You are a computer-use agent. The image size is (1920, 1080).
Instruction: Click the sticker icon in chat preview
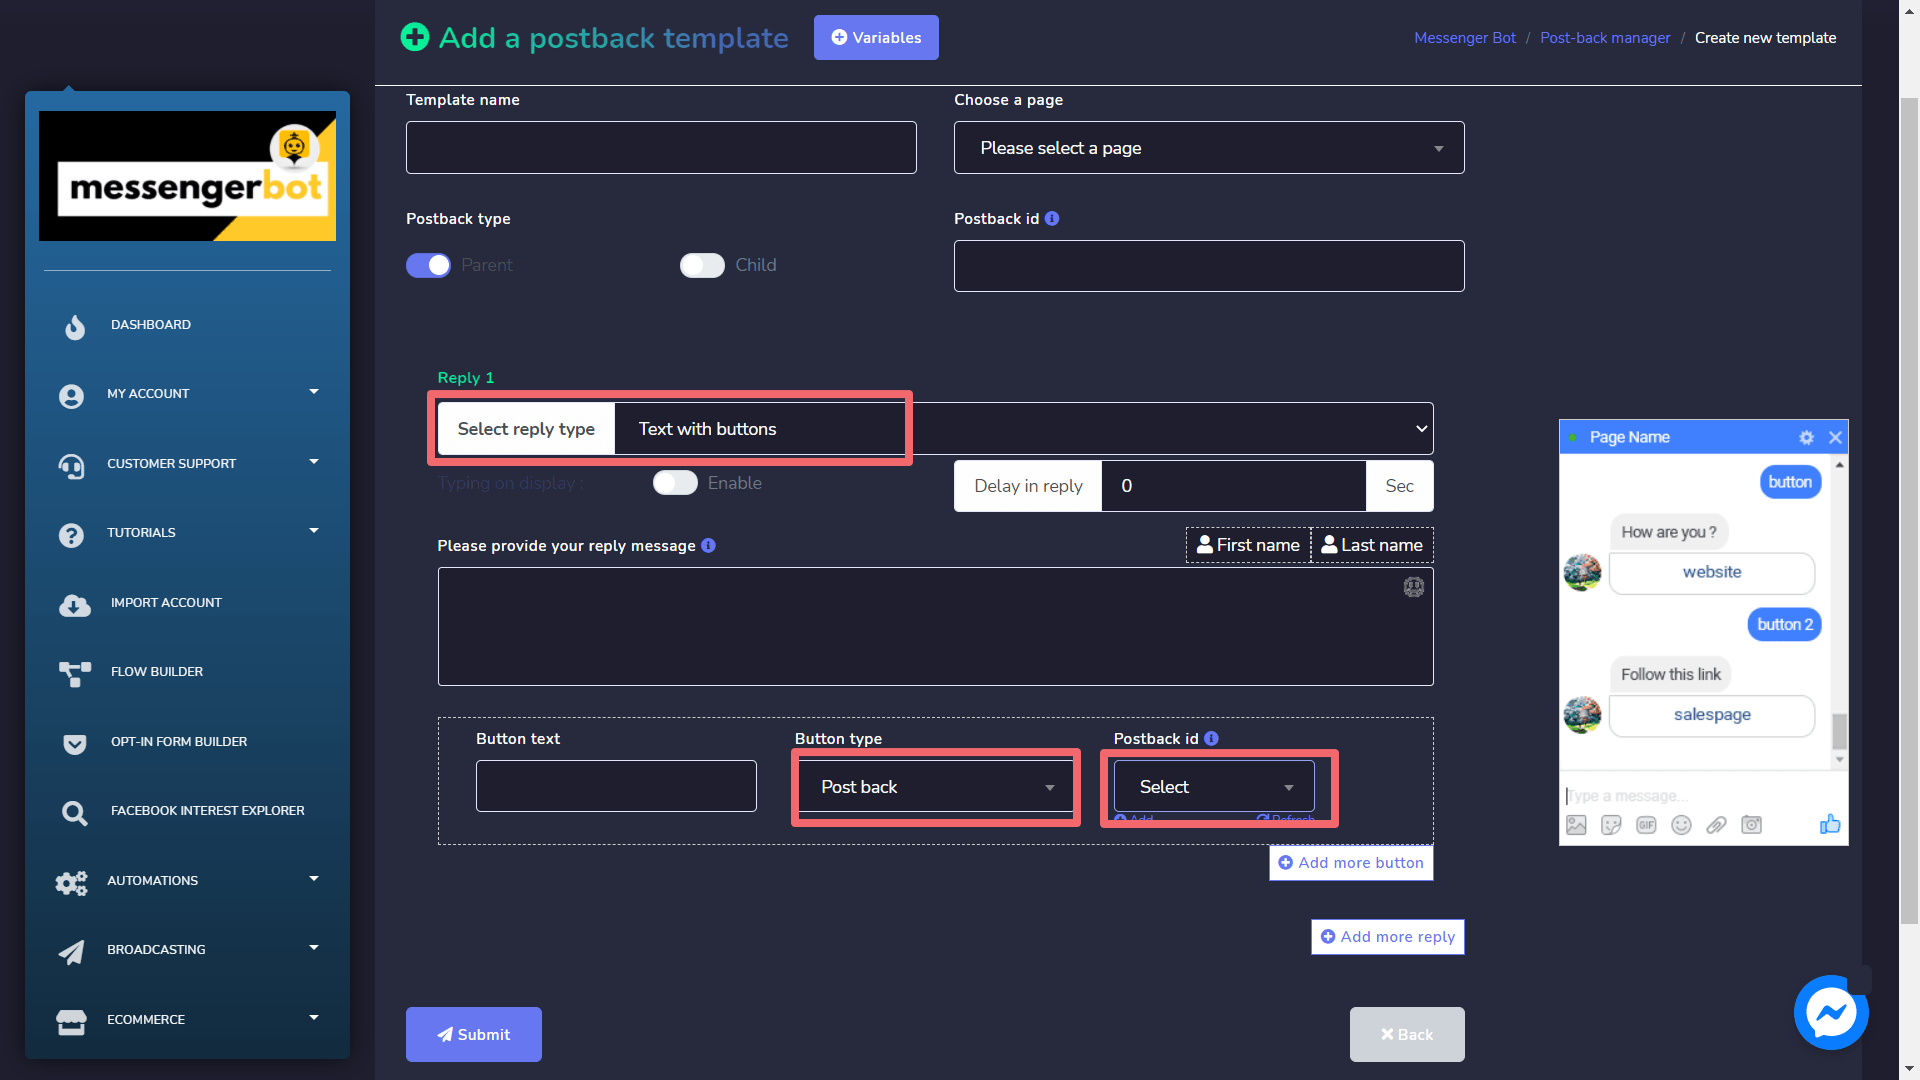point(1611,825)
